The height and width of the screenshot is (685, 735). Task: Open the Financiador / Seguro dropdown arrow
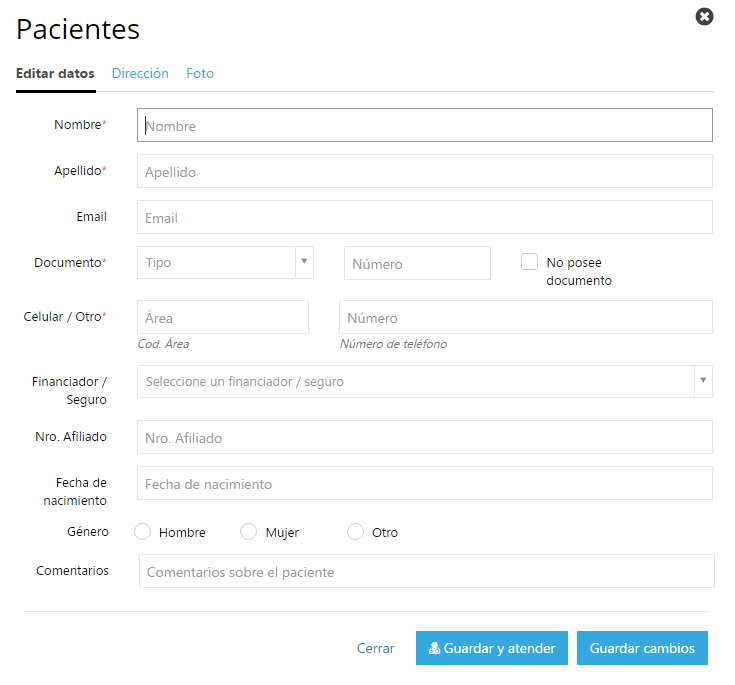(703, 381)
